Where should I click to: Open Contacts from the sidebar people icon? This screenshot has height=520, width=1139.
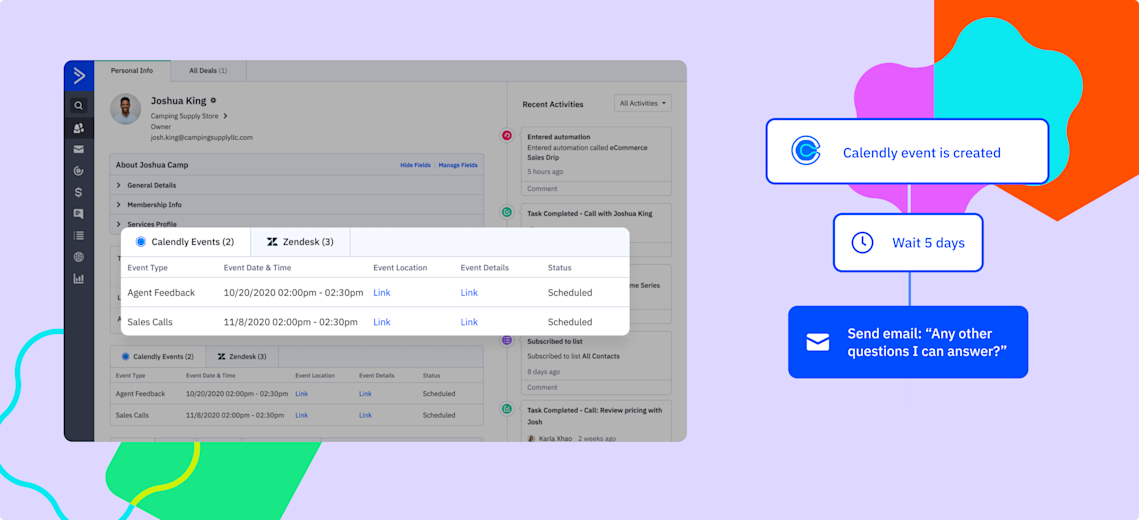[x=78, y=128]
